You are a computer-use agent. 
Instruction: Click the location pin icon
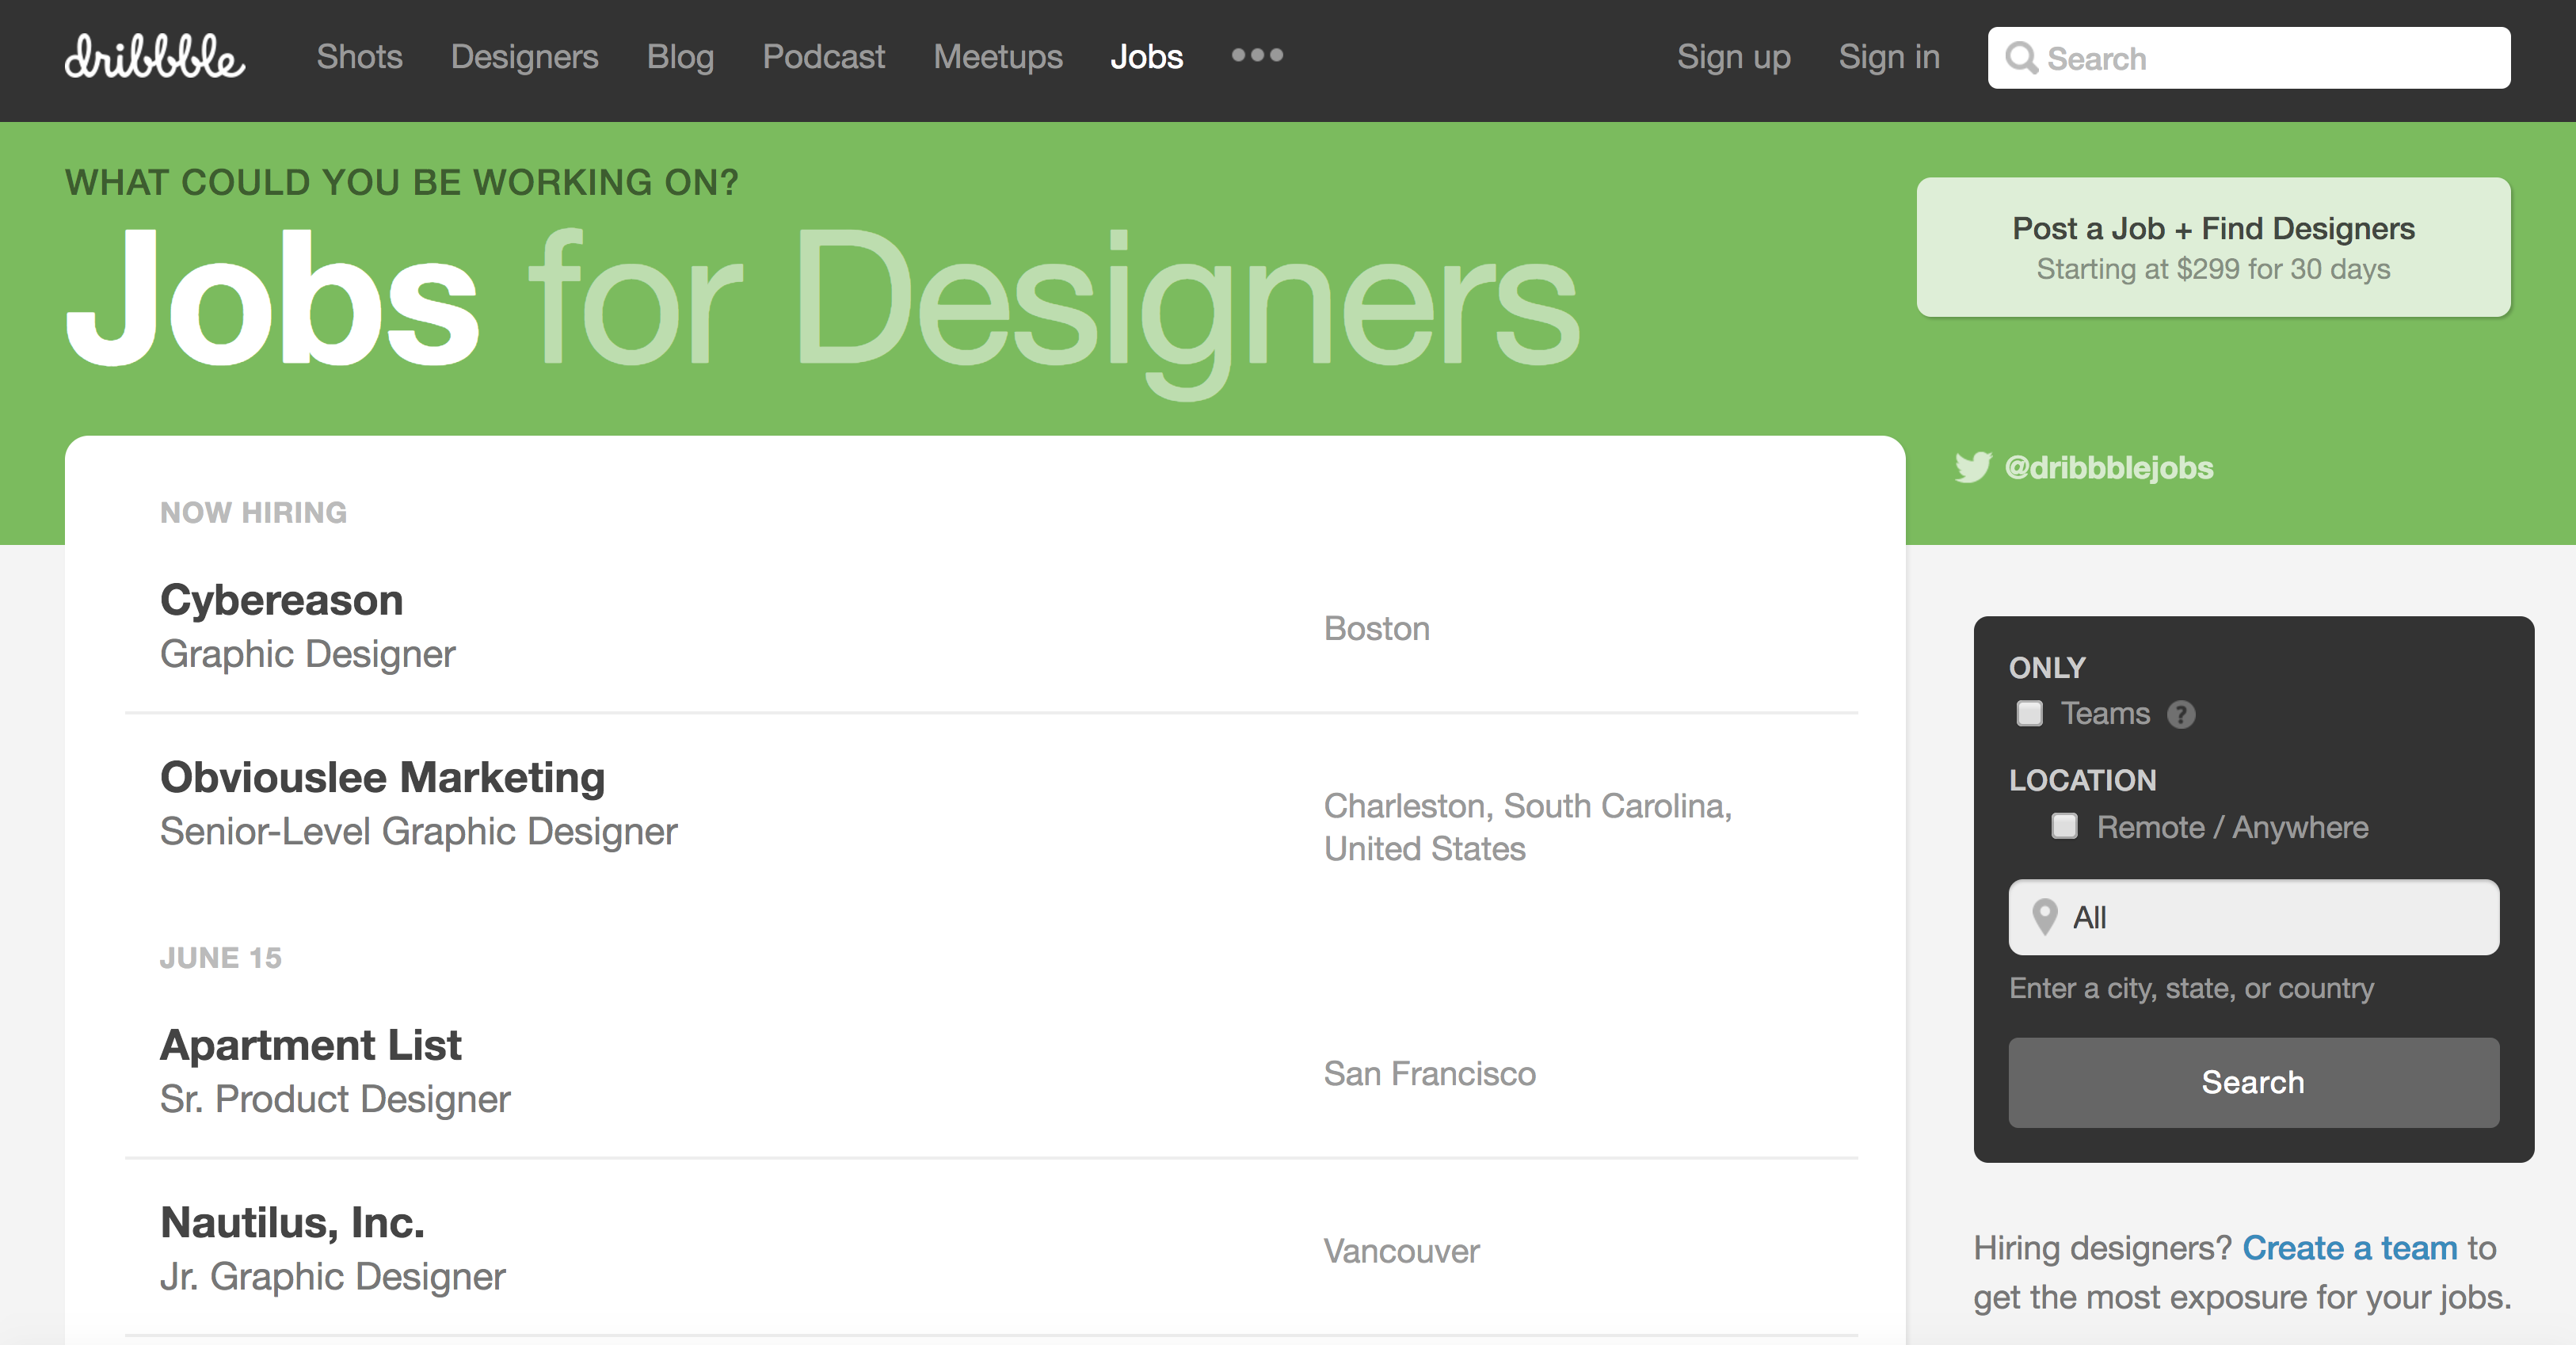(x=2045, y=916)
